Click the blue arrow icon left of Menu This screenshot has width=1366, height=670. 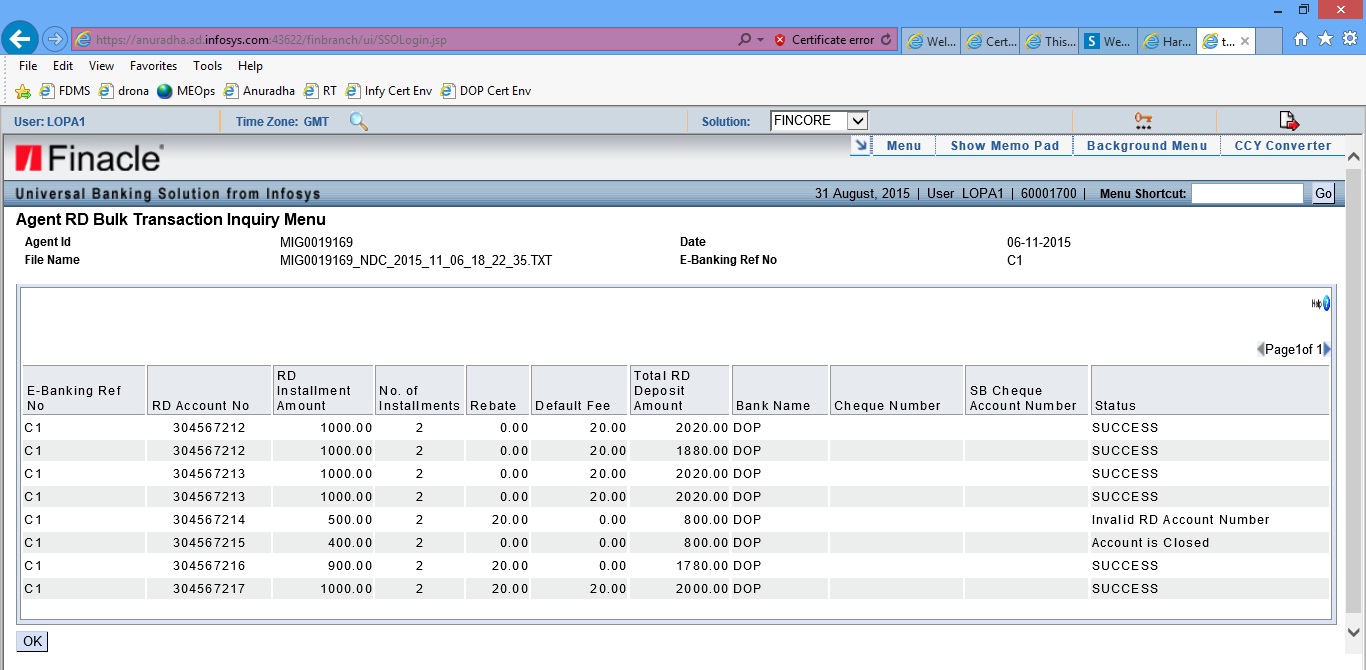[x=860, y=145]
